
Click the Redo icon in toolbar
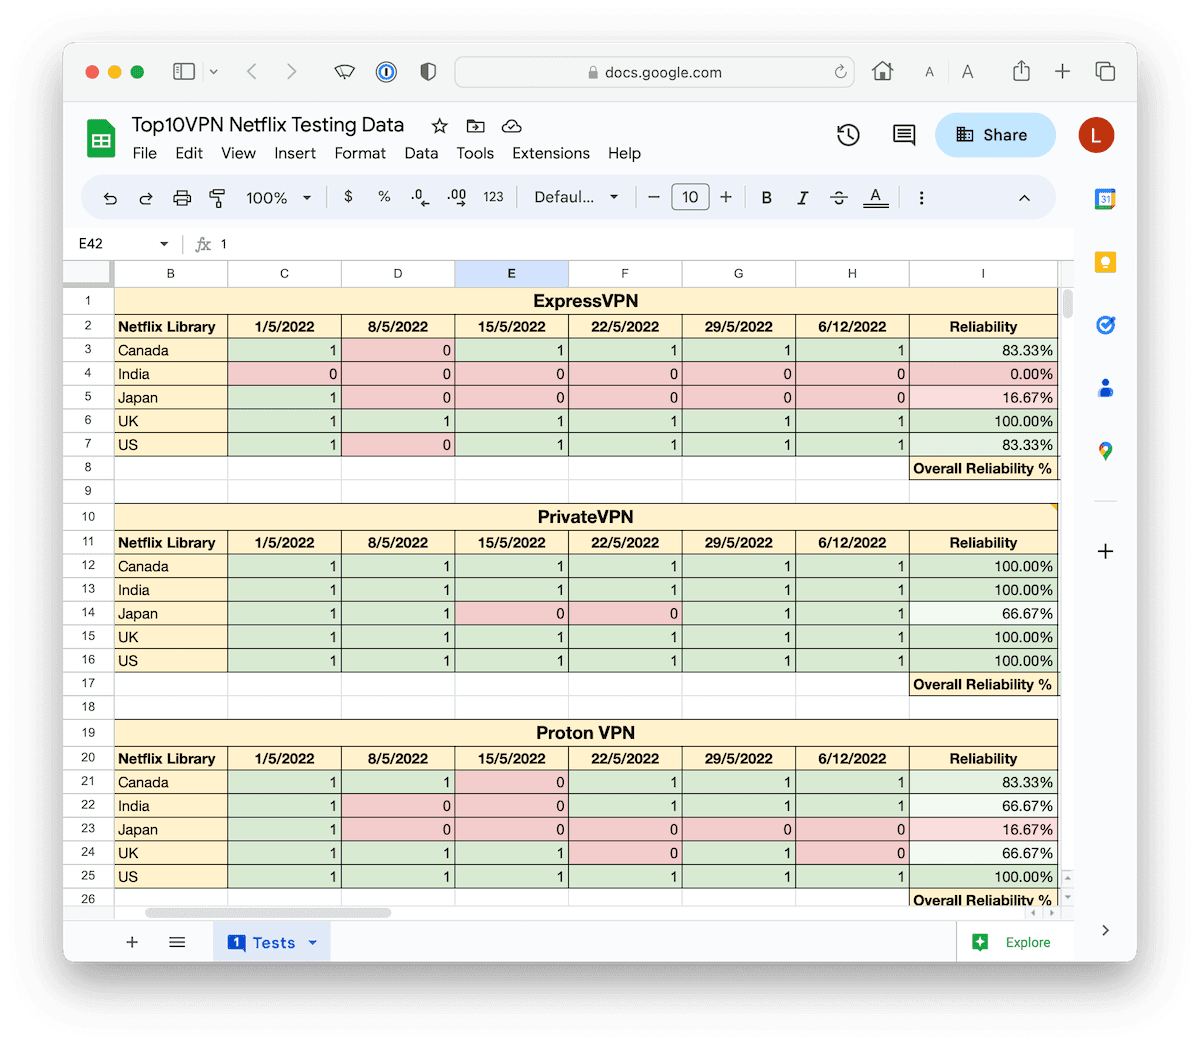(x=146, y=198)
